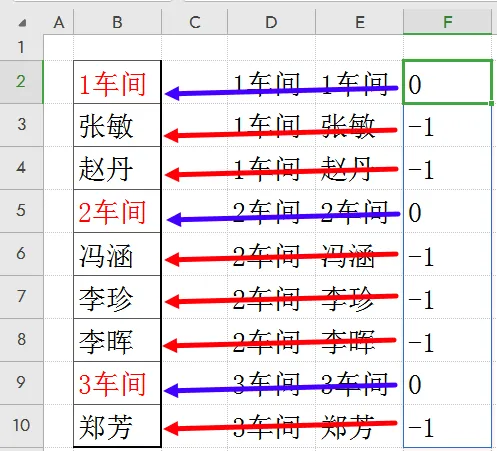This screenshot has height=451, width=497.
Task: Click cell B2 with red 1车间
Action: pyautogui.click(x=117, y=82)
